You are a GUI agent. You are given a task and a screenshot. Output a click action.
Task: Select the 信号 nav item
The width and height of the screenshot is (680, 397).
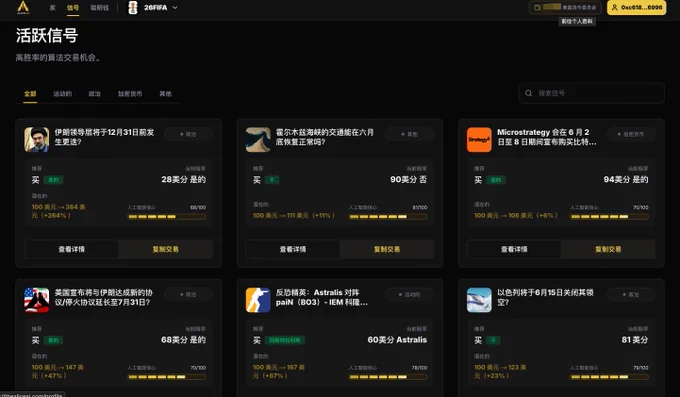click(73, 8)
